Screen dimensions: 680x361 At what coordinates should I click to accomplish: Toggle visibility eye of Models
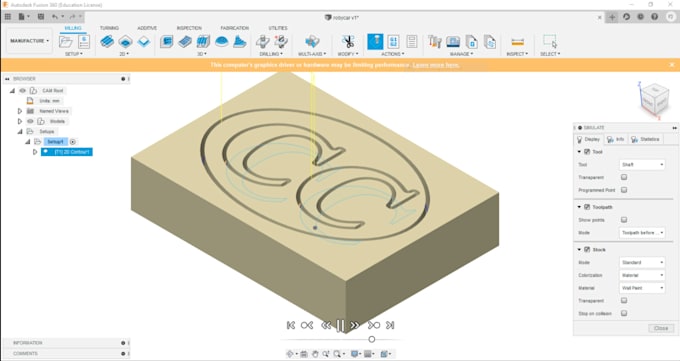click(30, 121)
